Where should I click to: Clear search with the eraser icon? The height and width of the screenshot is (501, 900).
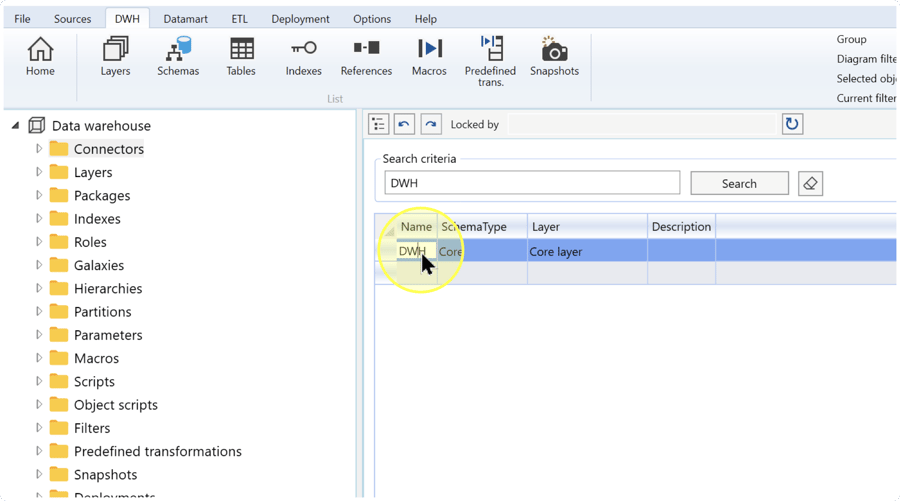[810, 184]
